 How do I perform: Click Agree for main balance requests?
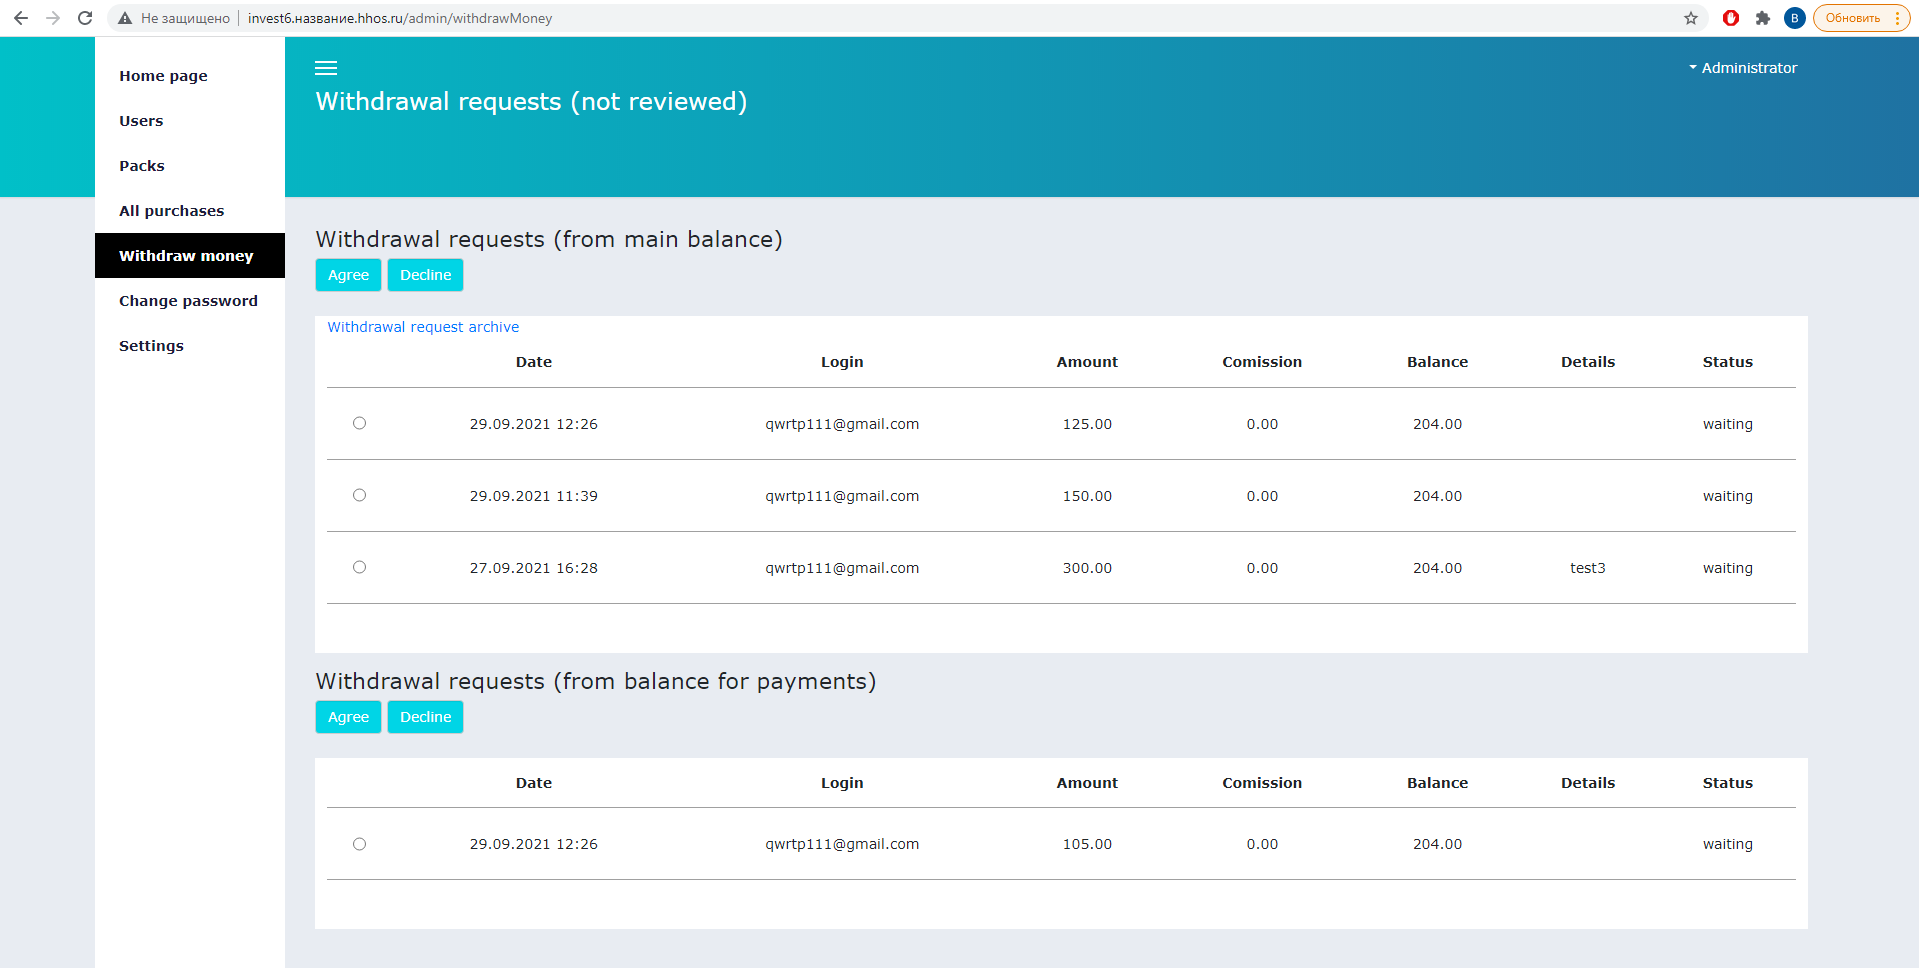[348, 275]
